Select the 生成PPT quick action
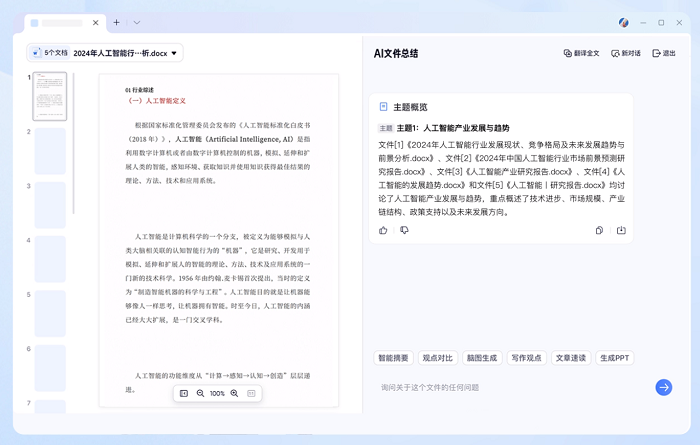Image resolution: width=700 pixels, height=445 pixels. click(x=614, y=358)
